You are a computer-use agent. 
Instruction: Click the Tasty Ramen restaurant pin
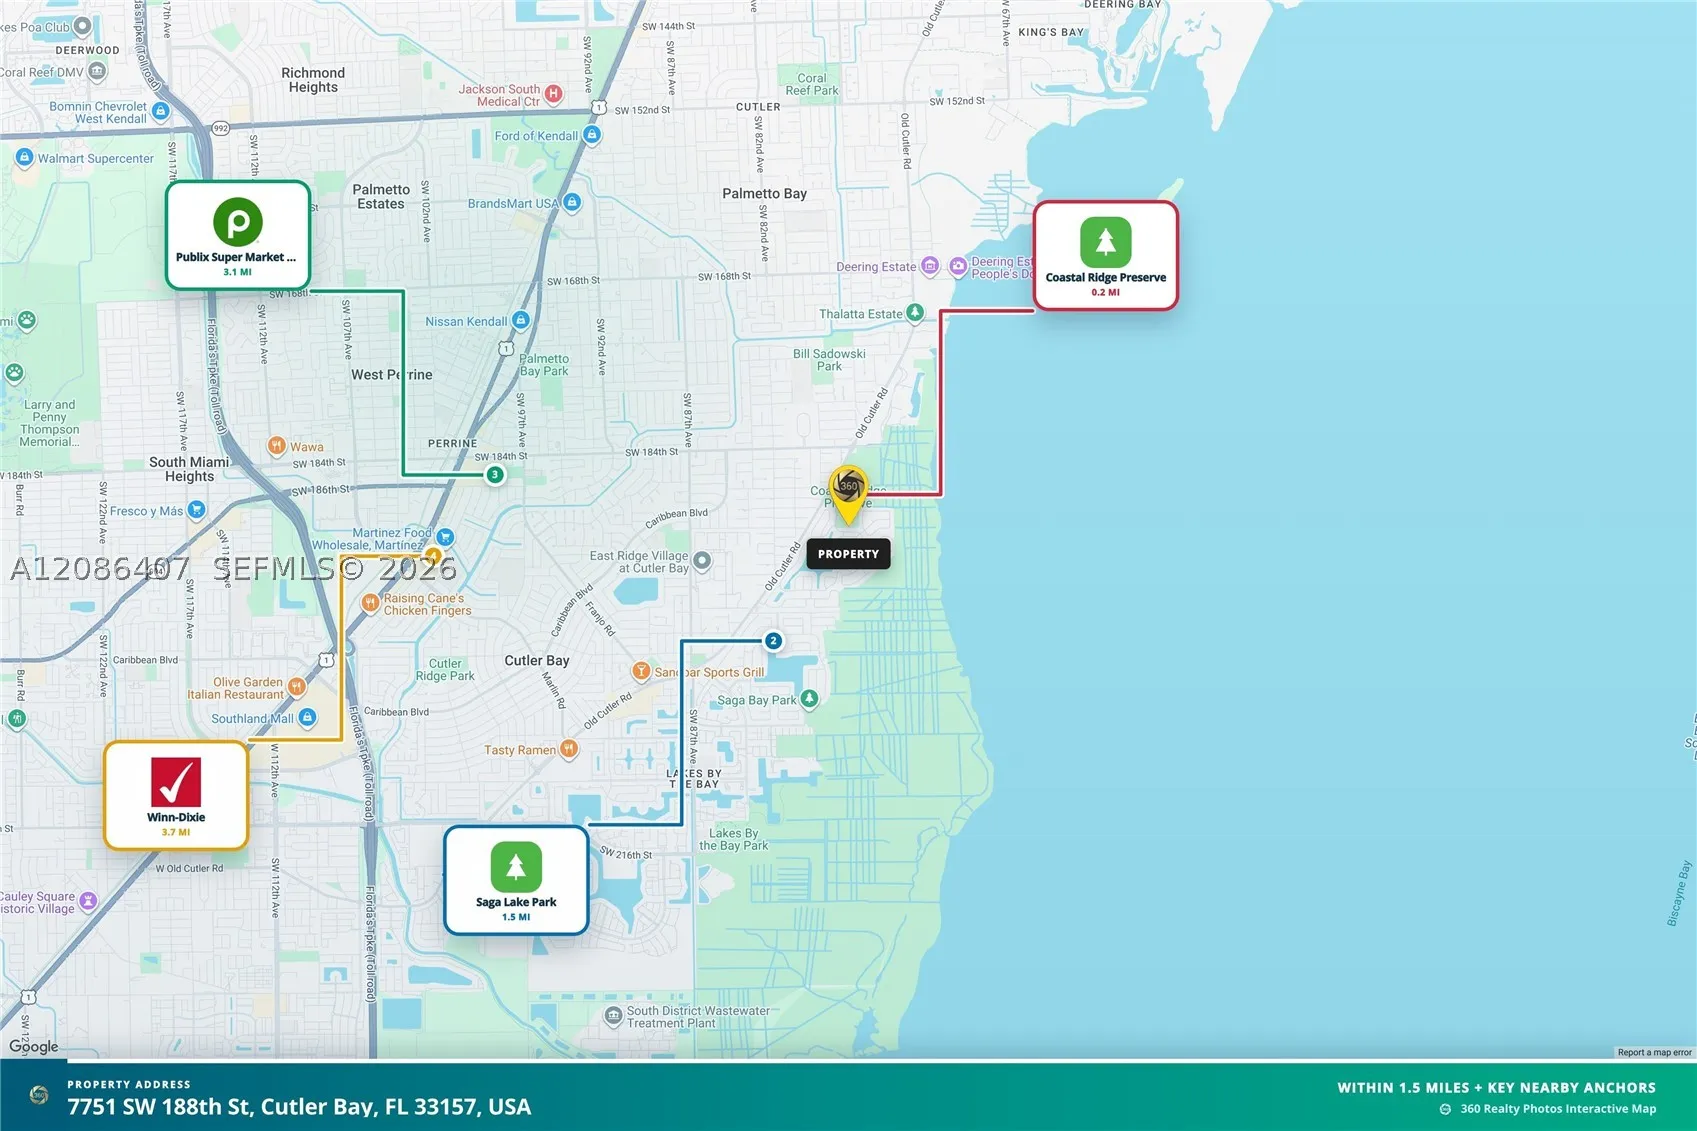[x=568, y=749]
